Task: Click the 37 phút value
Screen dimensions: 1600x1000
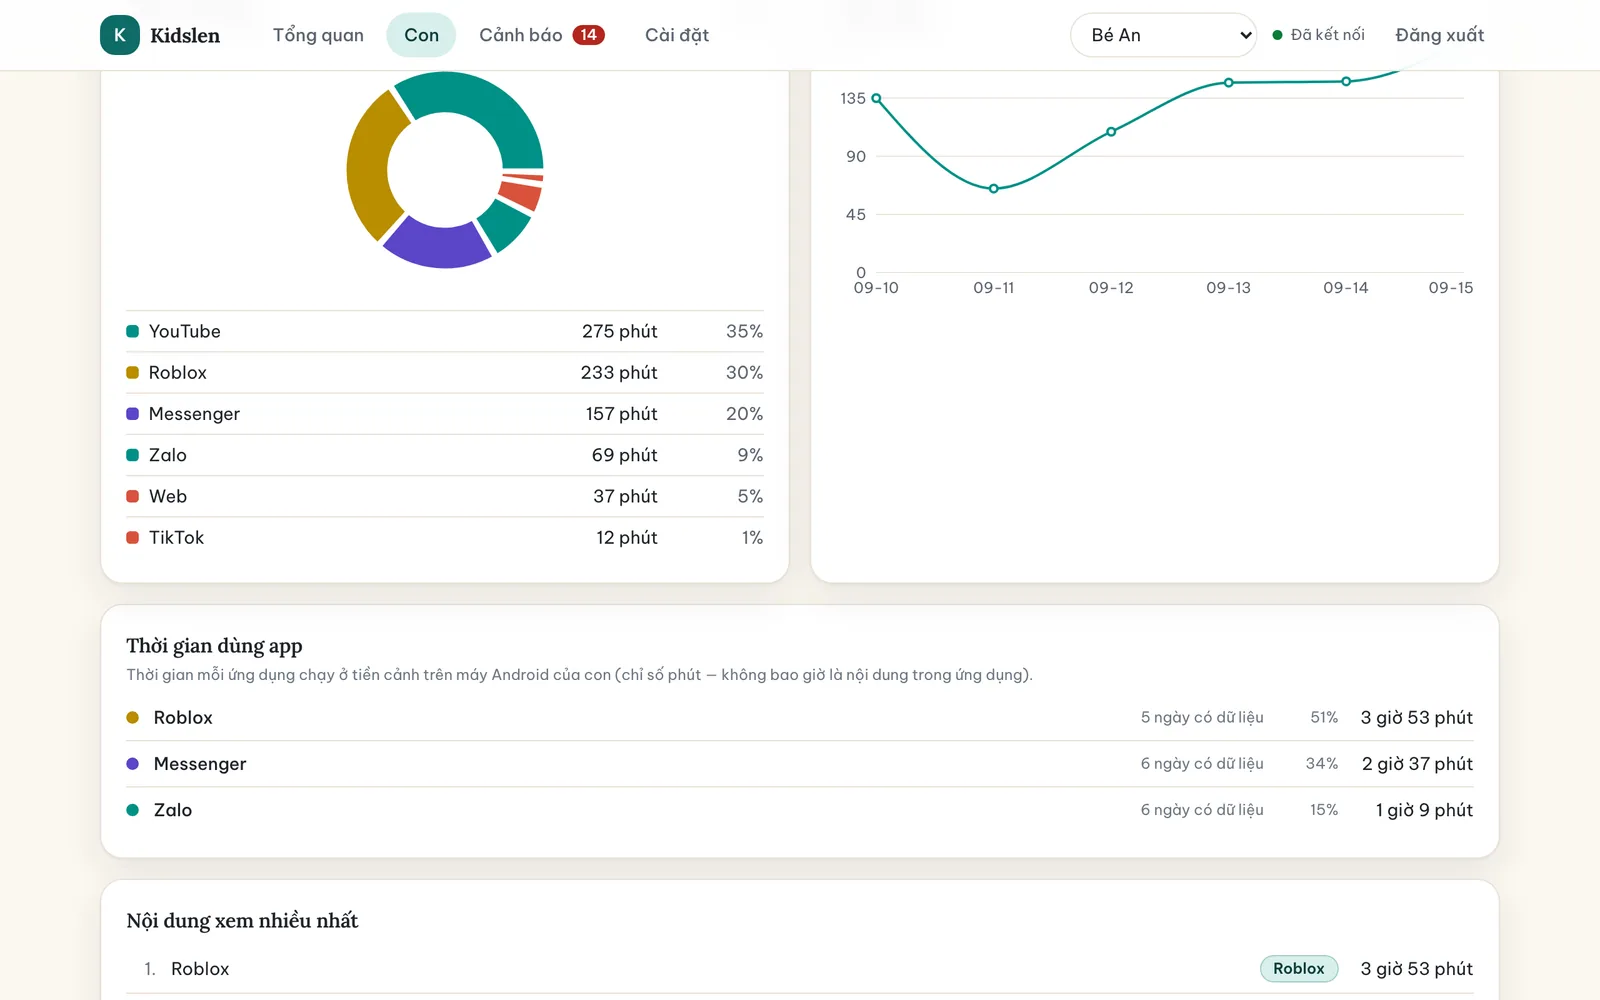Action: click(x=625, y=496)
